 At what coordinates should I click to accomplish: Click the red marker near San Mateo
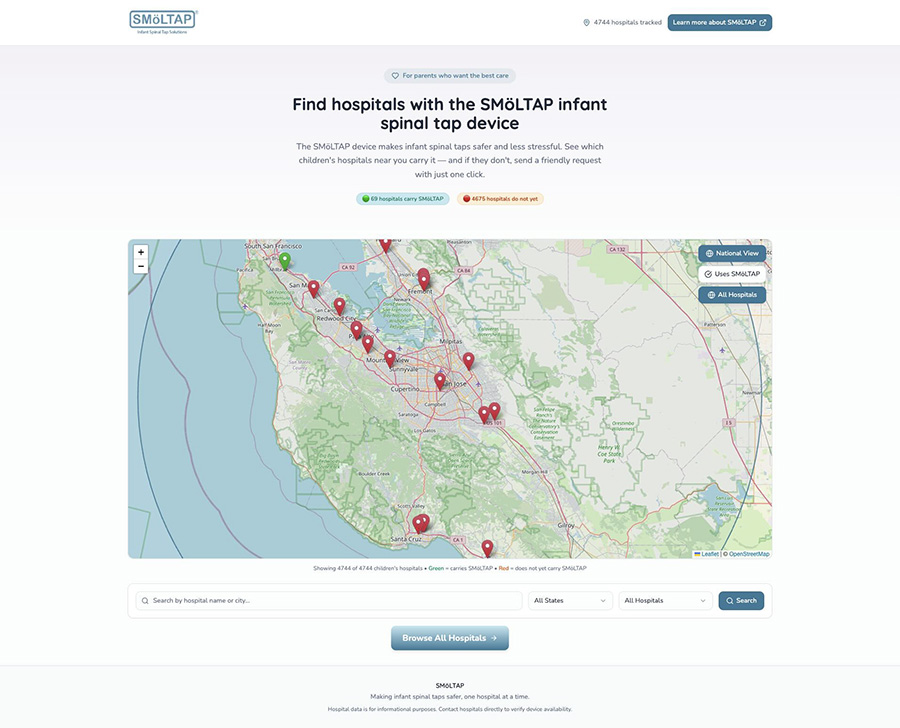pos(313,288)
